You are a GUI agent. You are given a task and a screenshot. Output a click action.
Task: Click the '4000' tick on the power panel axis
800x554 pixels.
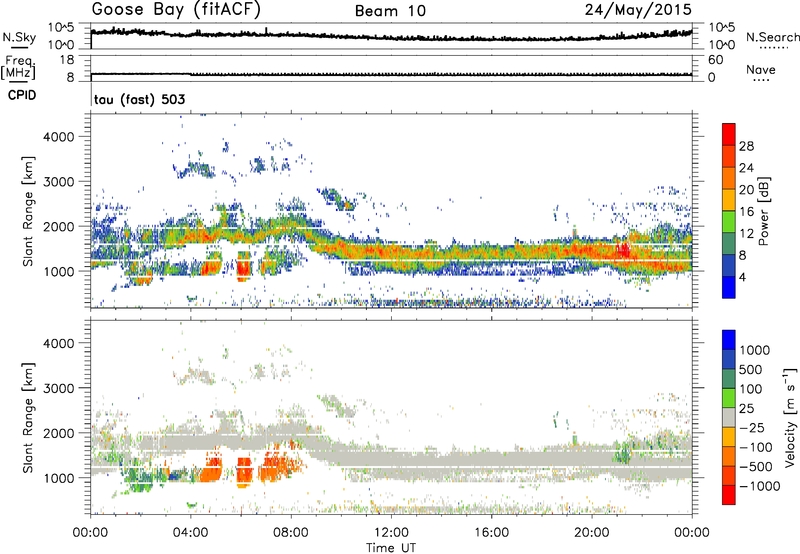coord(59,137)
